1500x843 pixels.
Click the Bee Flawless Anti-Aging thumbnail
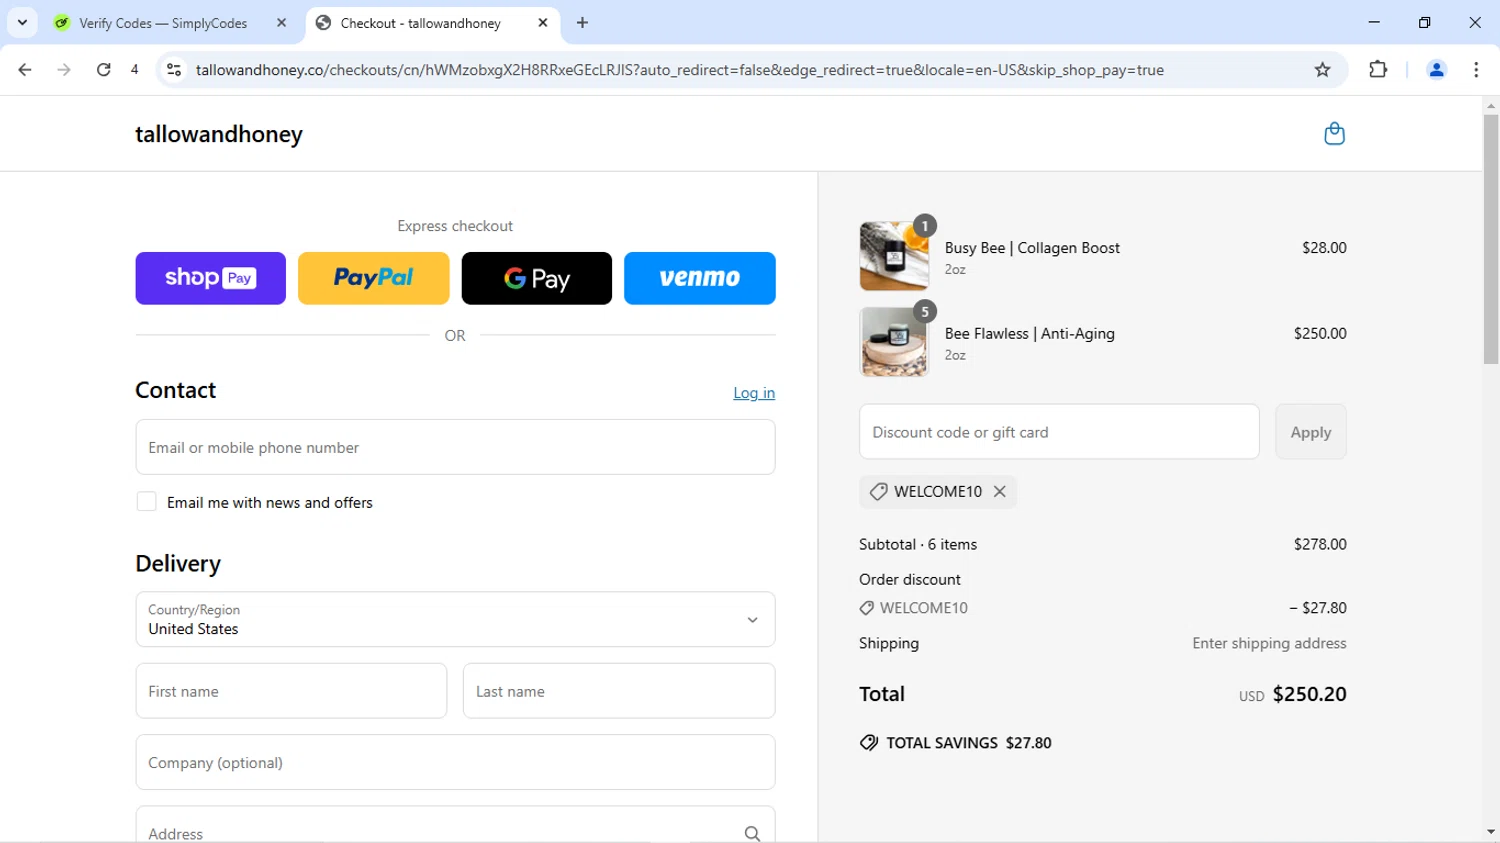894,342
